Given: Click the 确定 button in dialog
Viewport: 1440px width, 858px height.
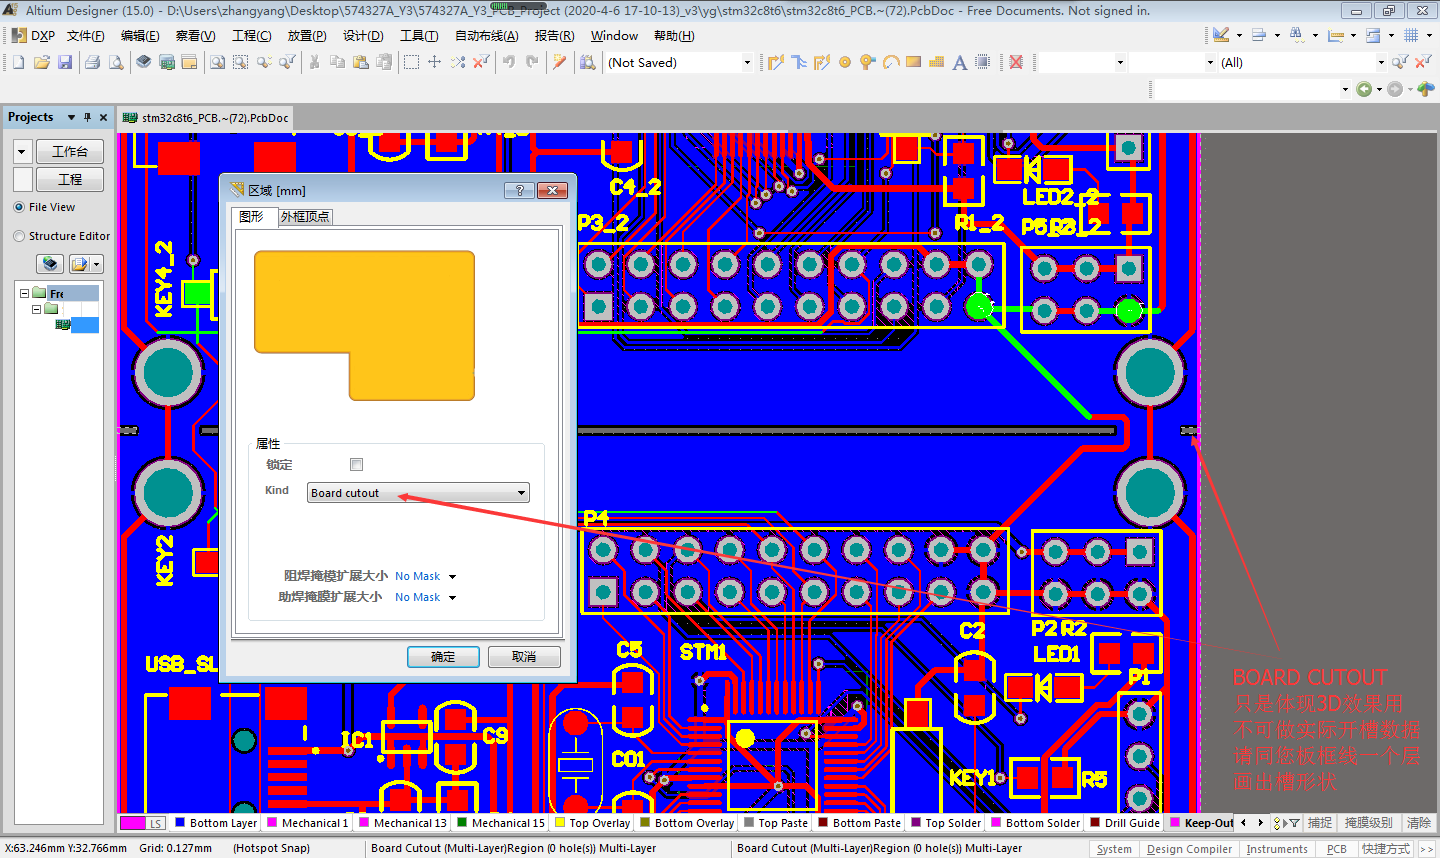Looking at the screenshot, I should point(443,657).
